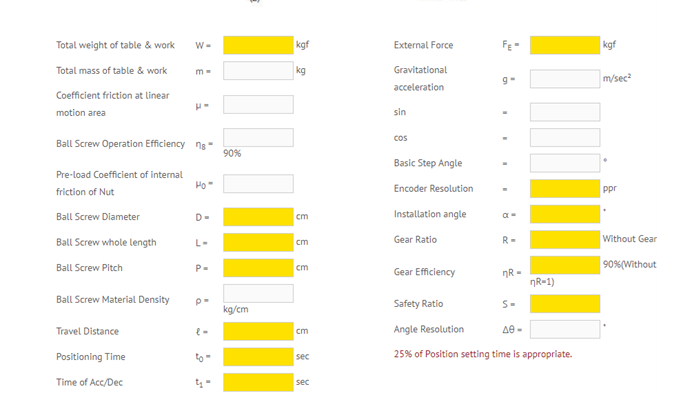Click the Ball Screw Operation Efficiency field

pos(258,137)
